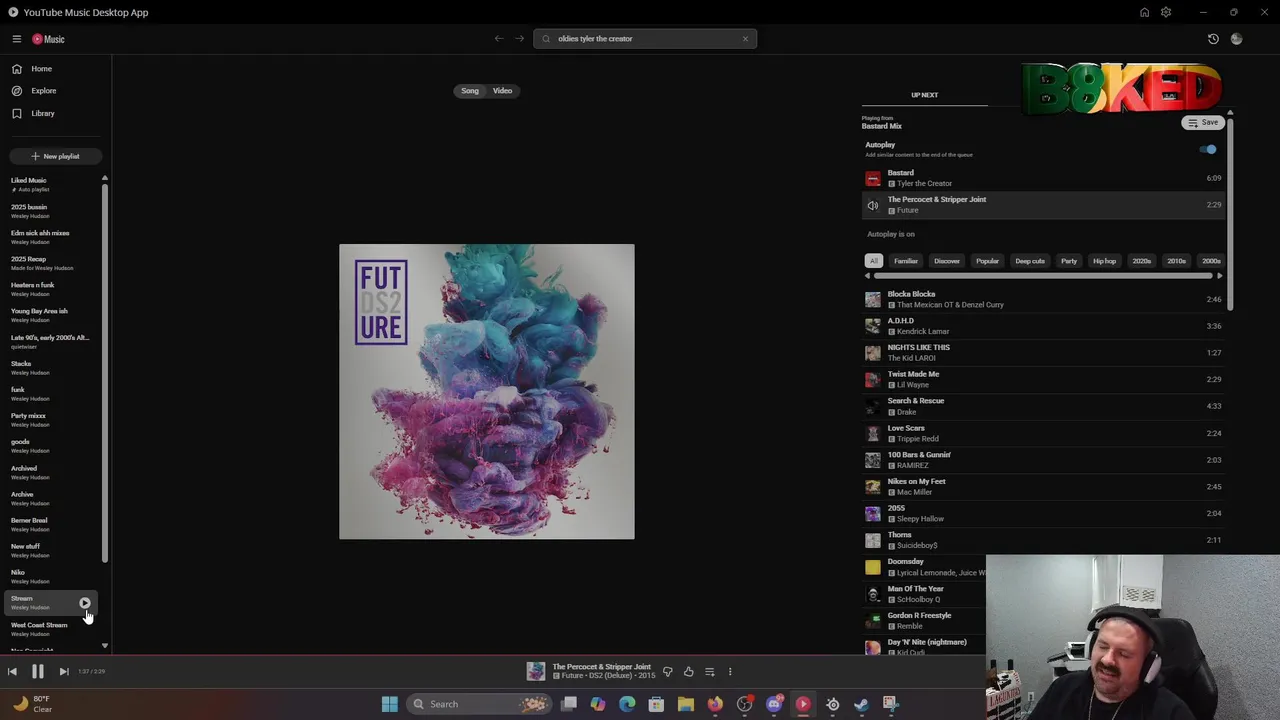Create a New playlist

tap(55, 156)
